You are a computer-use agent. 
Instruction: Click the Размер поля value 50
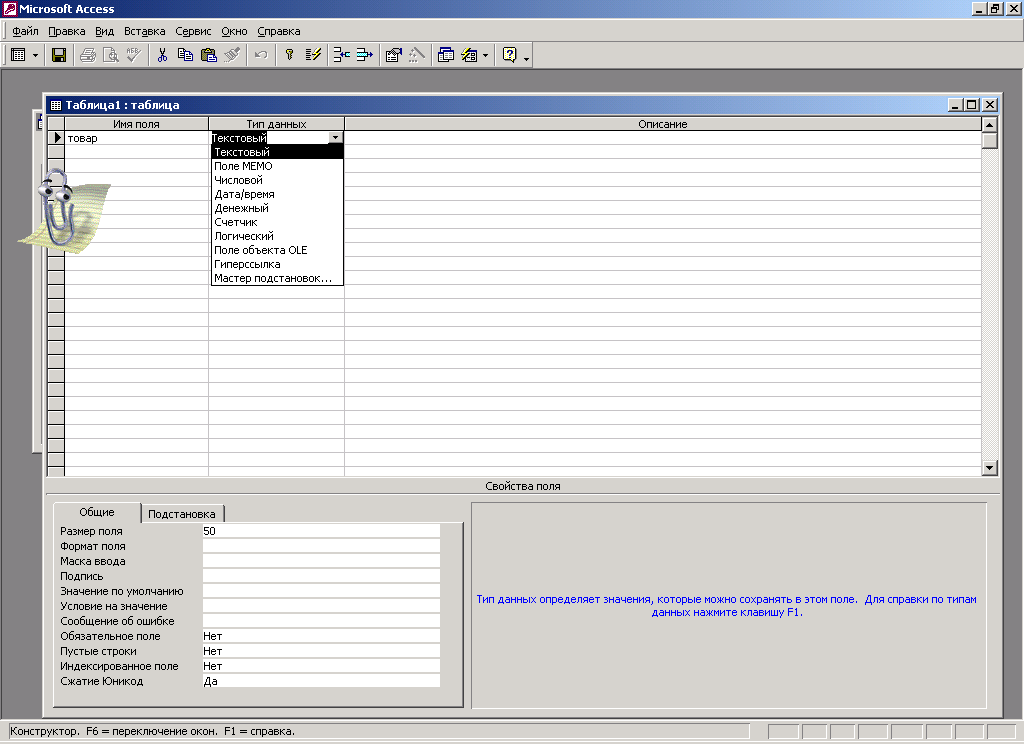[321, 531]
